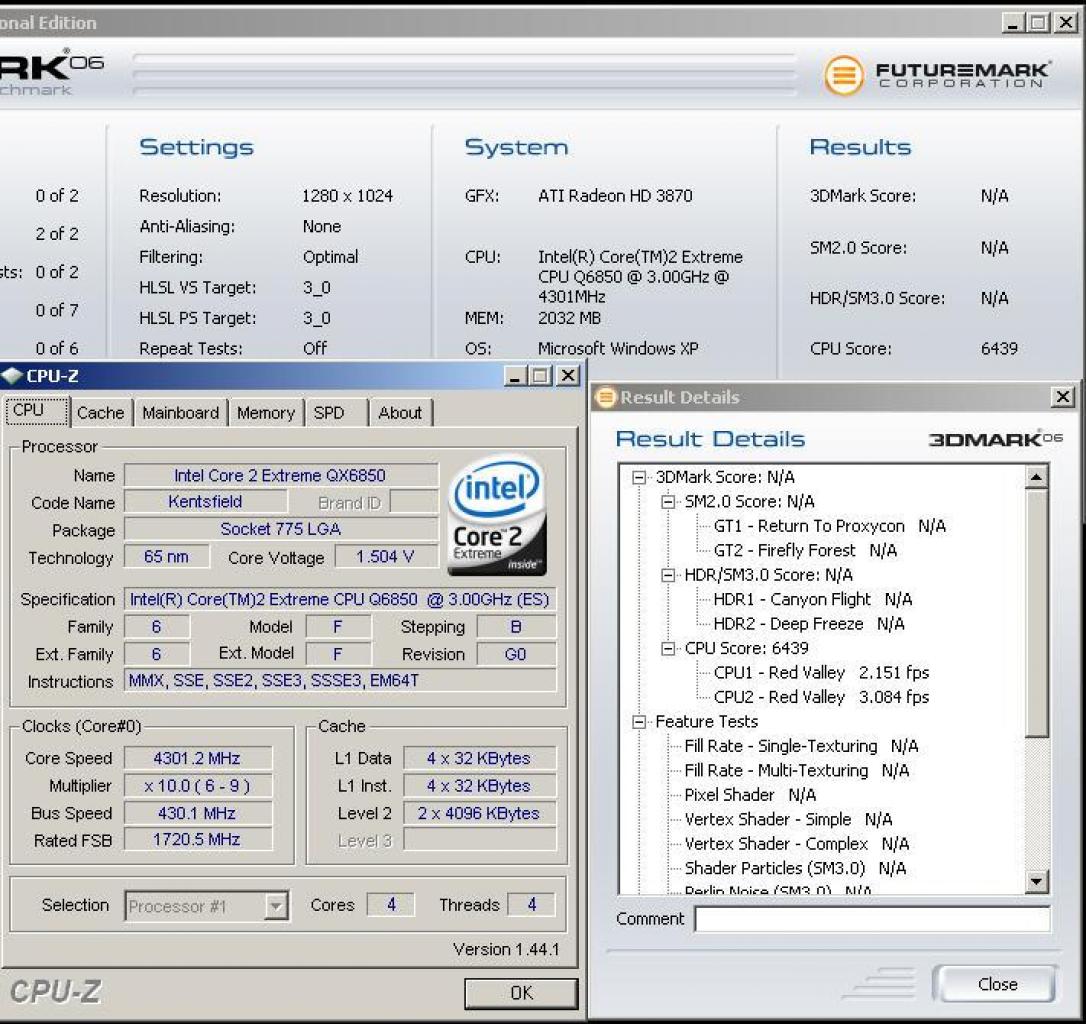
Task: Select CPU1 - Red Valley 2.151 fps row
Action: point(821,673)
